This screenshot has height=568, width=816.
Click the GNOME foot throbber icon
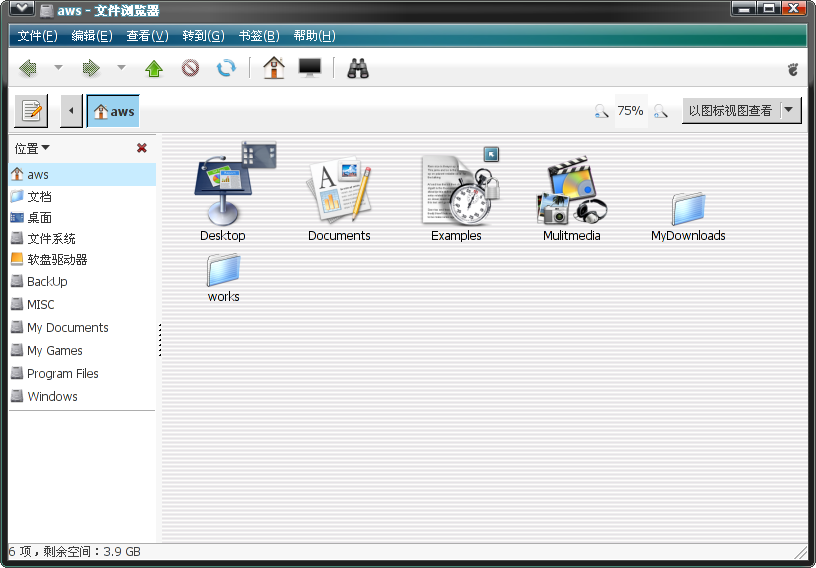coord(793,69)
